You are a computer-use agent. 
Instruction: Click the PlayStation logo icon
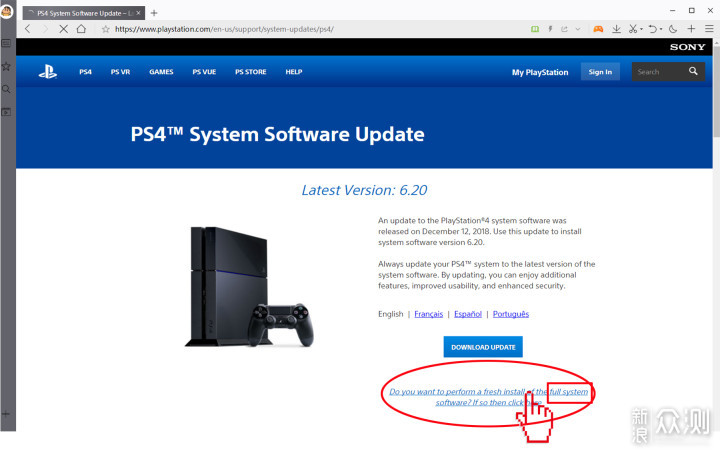pos(47,71)
